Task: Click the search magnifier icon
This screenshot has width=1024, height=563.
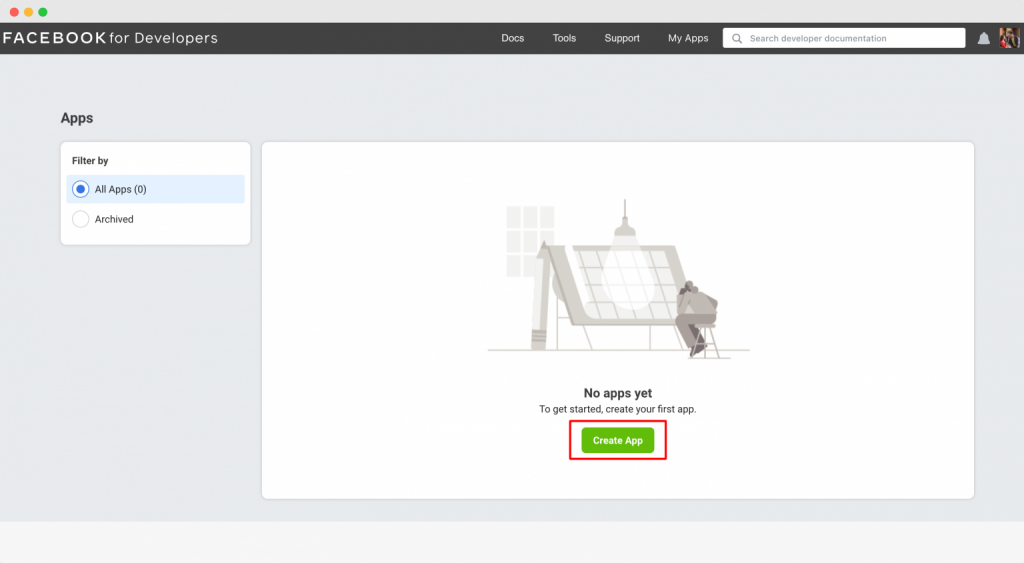Action: [737, 39]
